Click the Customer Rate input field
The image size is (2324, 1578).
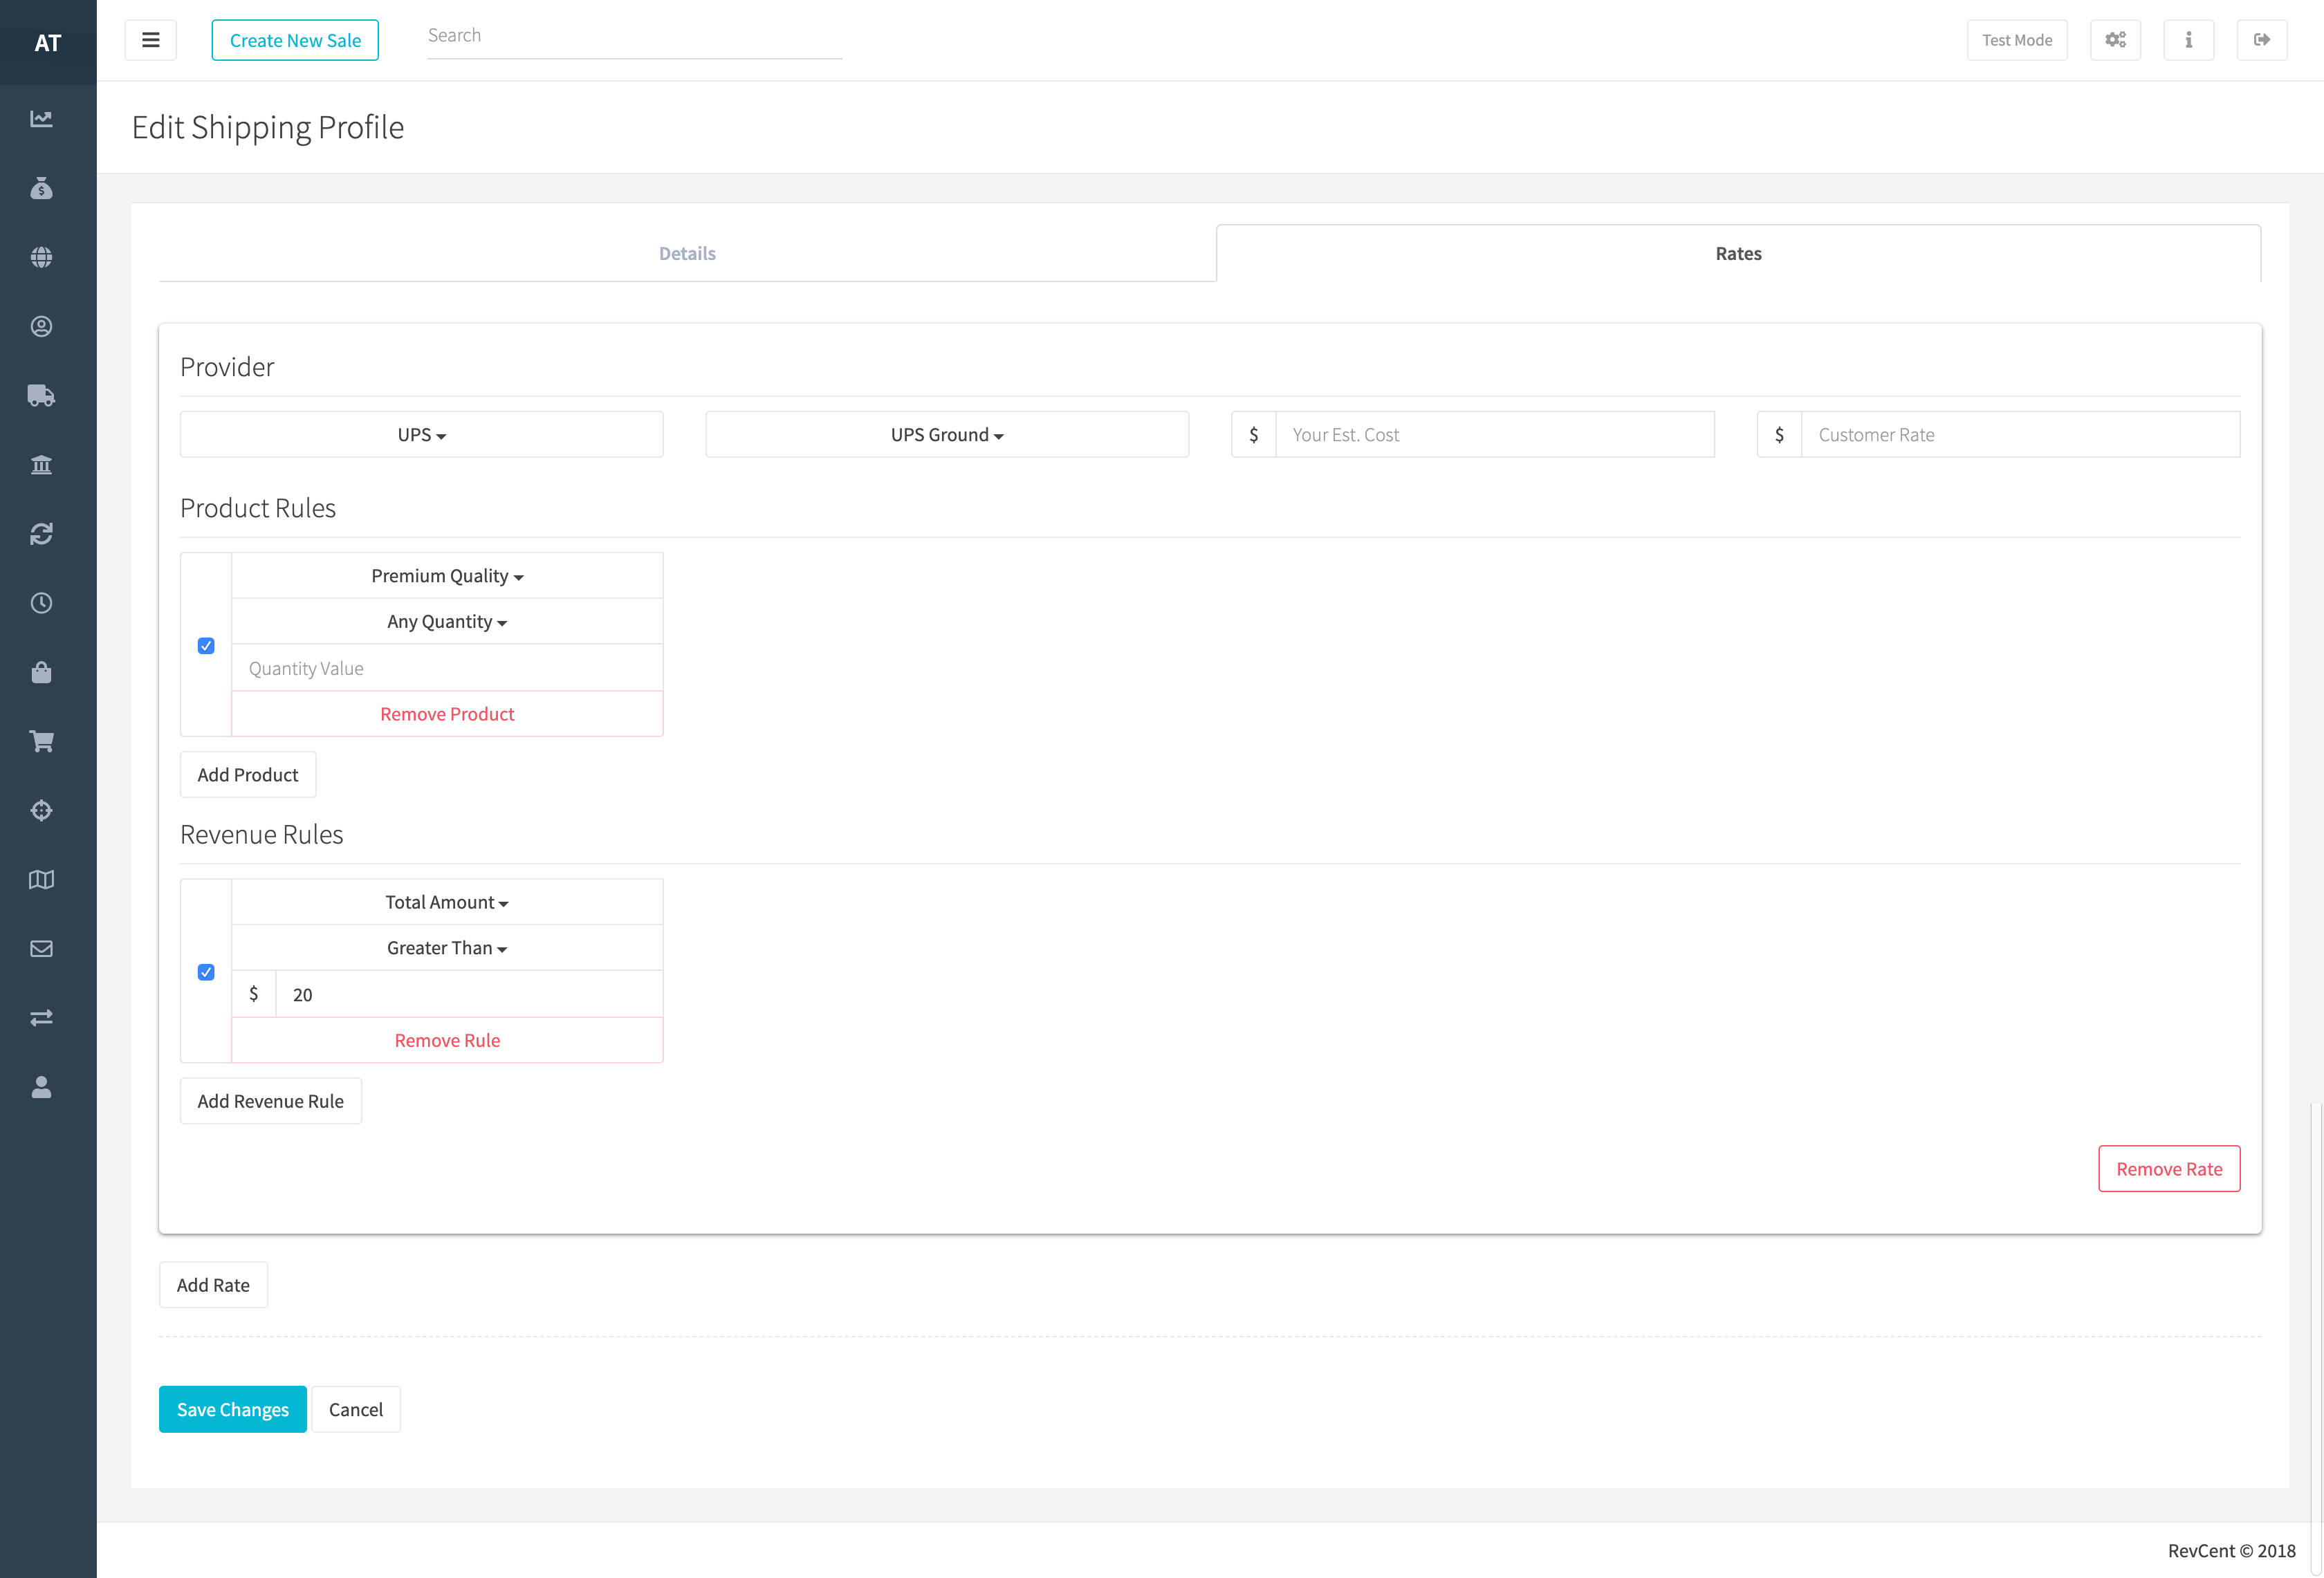click(2019, 435)
